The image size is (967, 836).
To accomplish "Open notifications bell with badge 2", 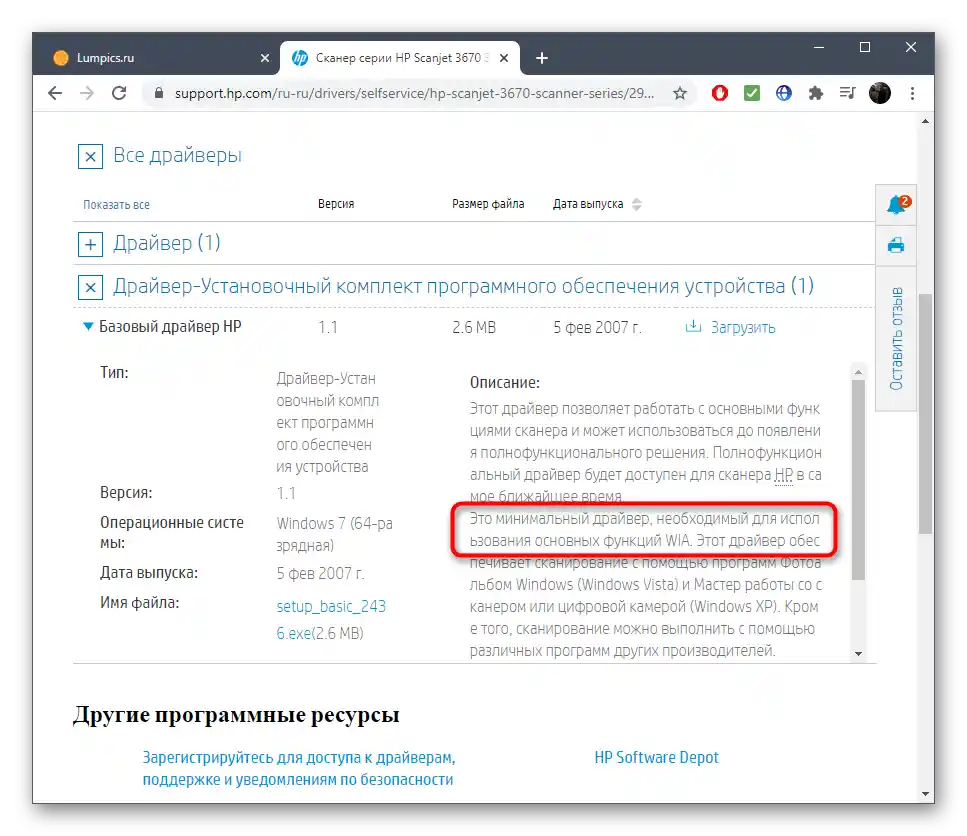I will pyautogui.click(x=896, y=205).
